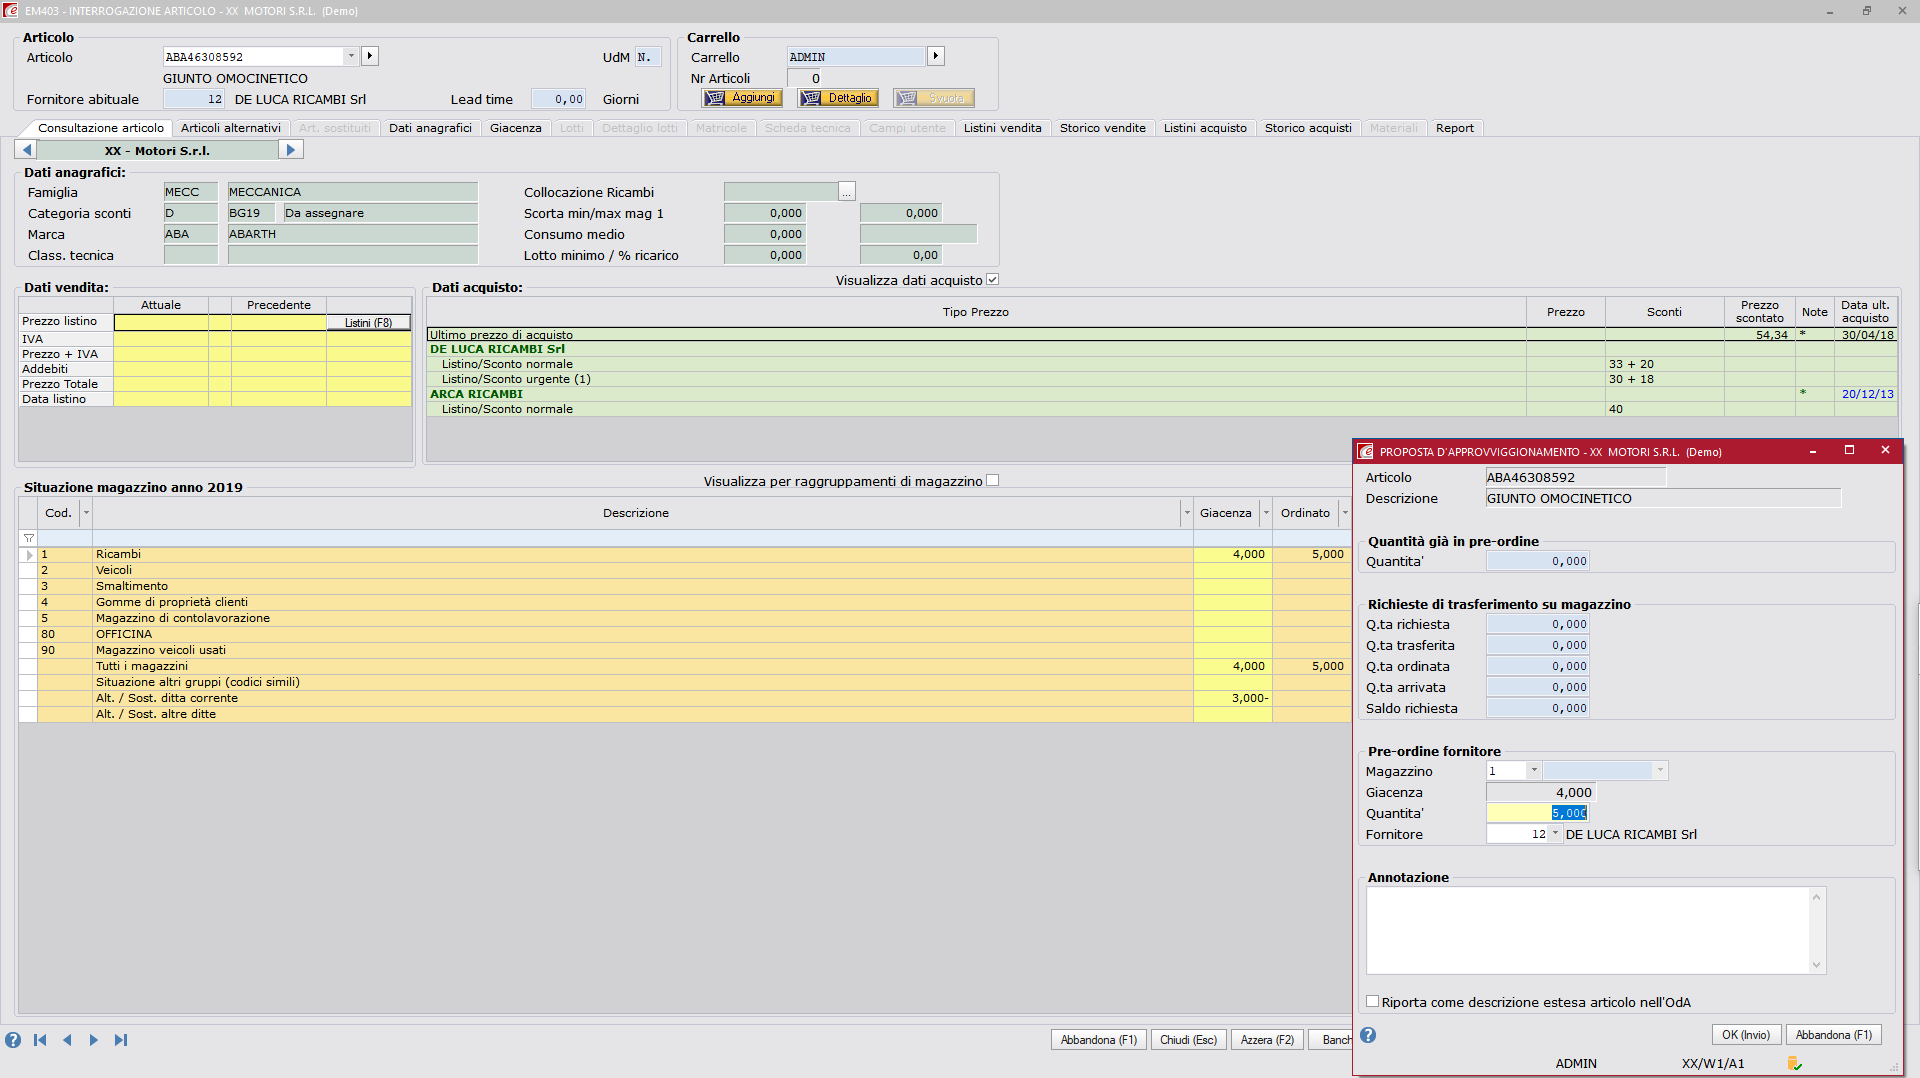Click Chiudi (Esc) button
Image resolution: width=1920 pixels, height=1078 pixels.
click(x=1189, y=1040)
